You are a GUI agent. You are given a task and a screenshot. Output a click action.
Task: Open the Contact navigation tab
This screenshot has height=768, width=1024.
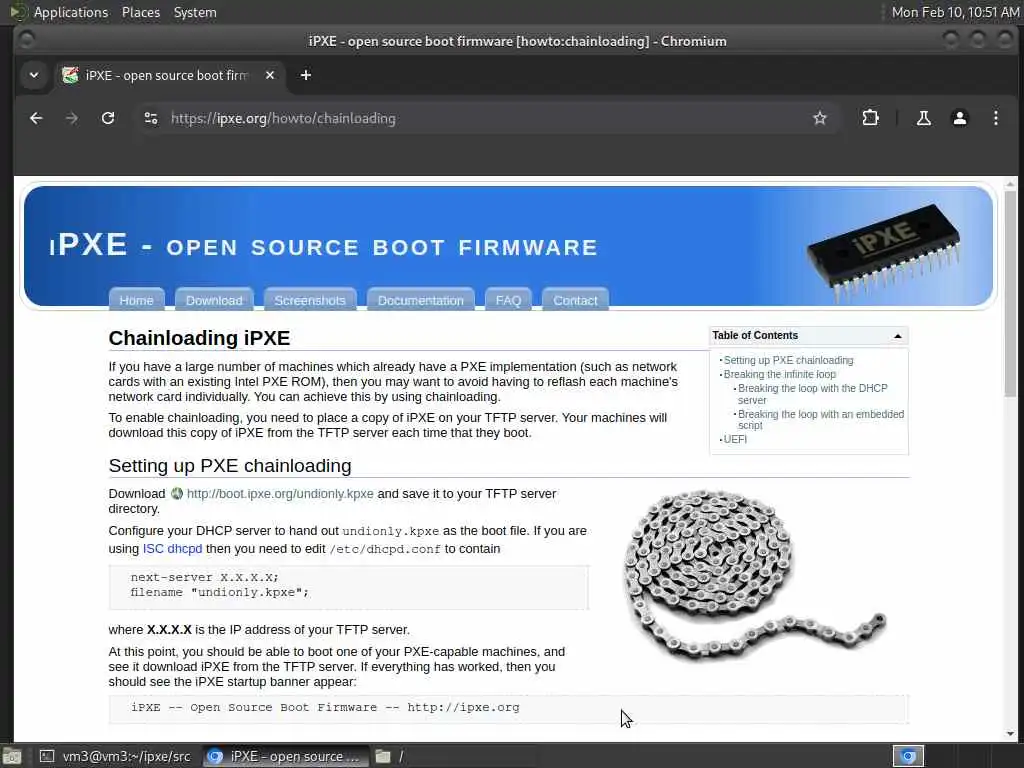(x=575, y=299)
